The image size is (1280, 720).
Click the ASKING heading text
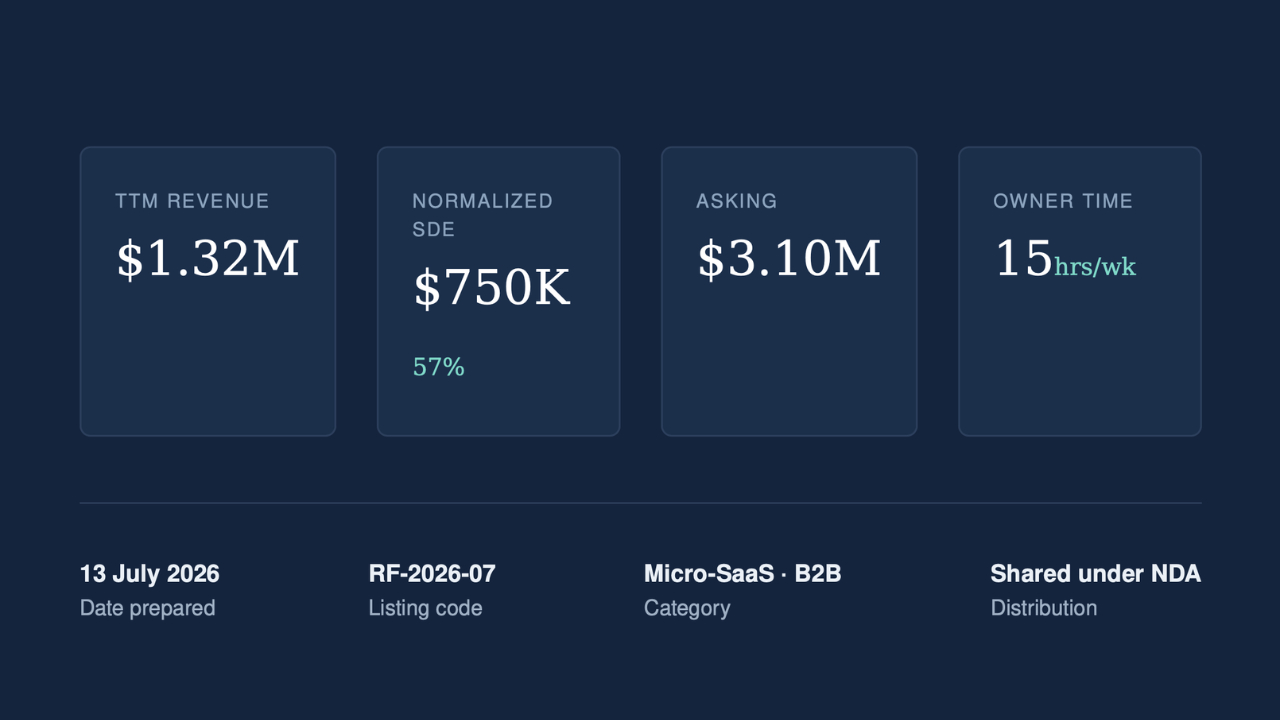coord(737,201)
